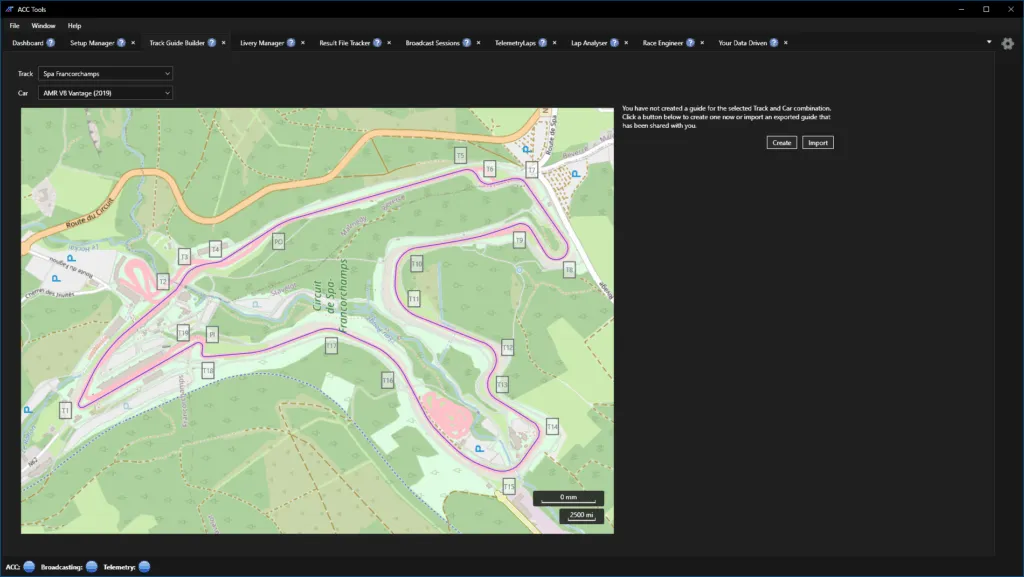Screen dimensions: 1024x577
Task: Switch to the Dashboard tab
Action: pyautogui.click(x=27, y=43)
